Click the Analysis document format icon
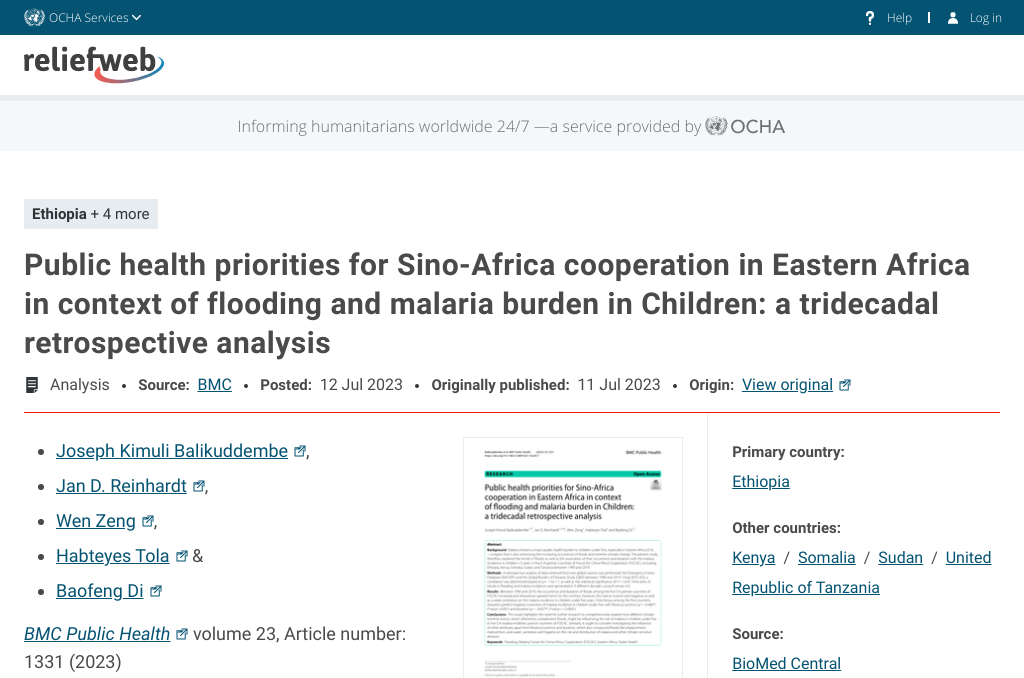Screen dimensions: 1024x678 33,385
